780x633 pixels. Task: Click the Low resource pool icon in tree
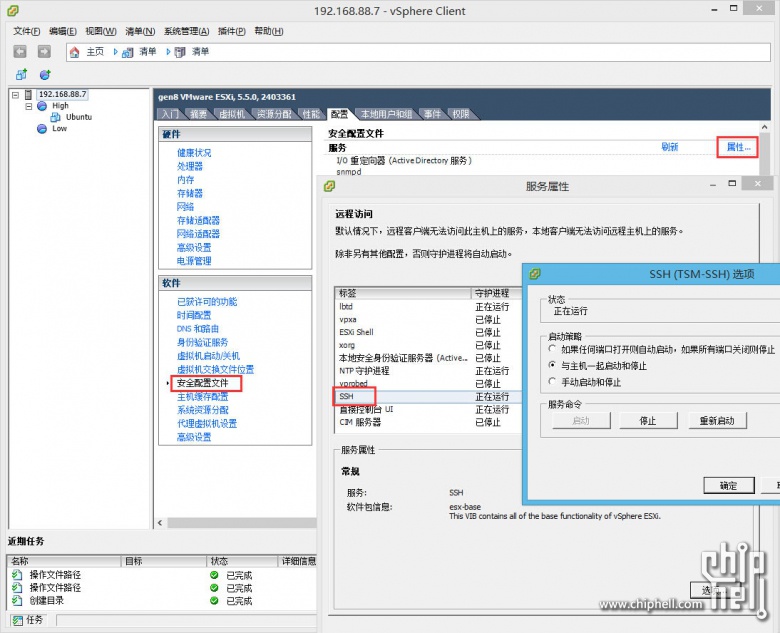pos(42,129)
